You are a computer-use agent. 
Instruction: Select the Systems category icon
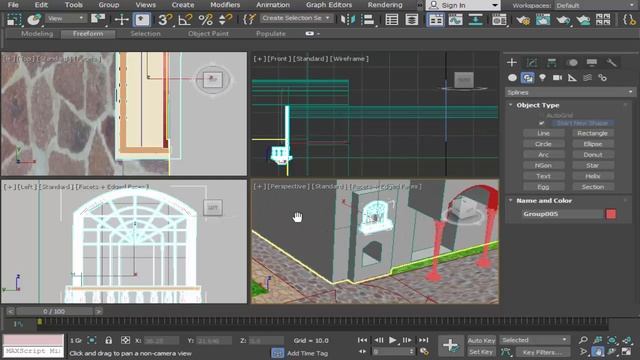pos(602,78)
